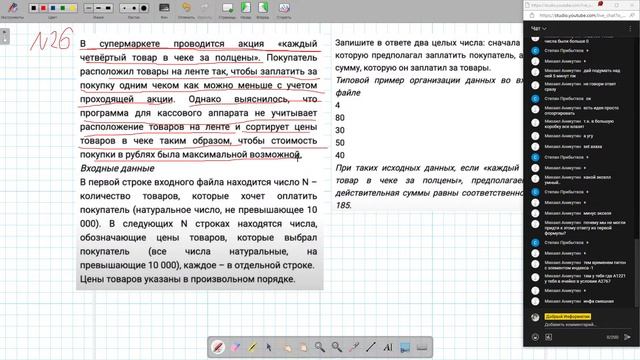Expand the left side panel handle
The height and width of the screenshot is (360, 640).
click(4, 36)
